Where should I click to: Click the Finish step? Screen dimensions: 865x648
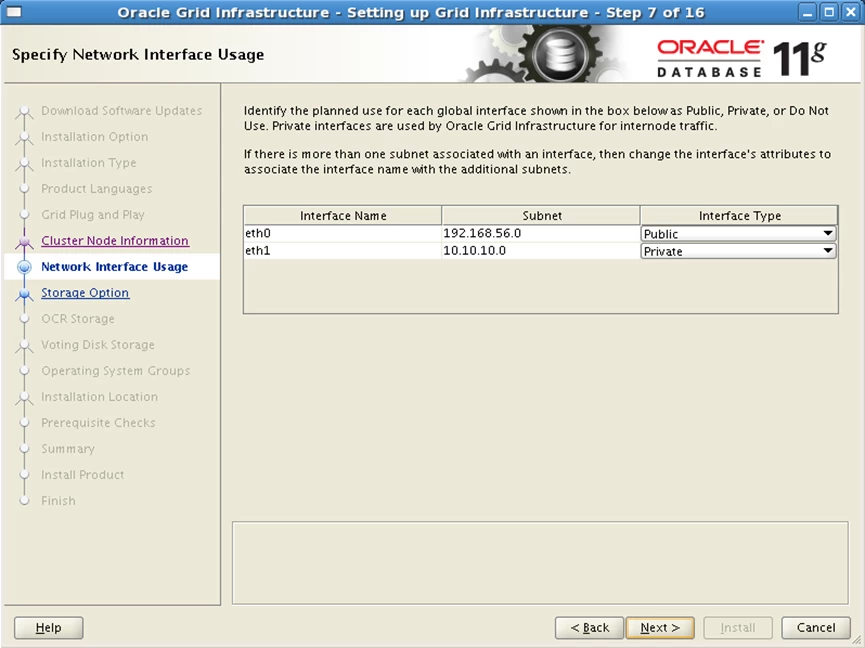58,501
